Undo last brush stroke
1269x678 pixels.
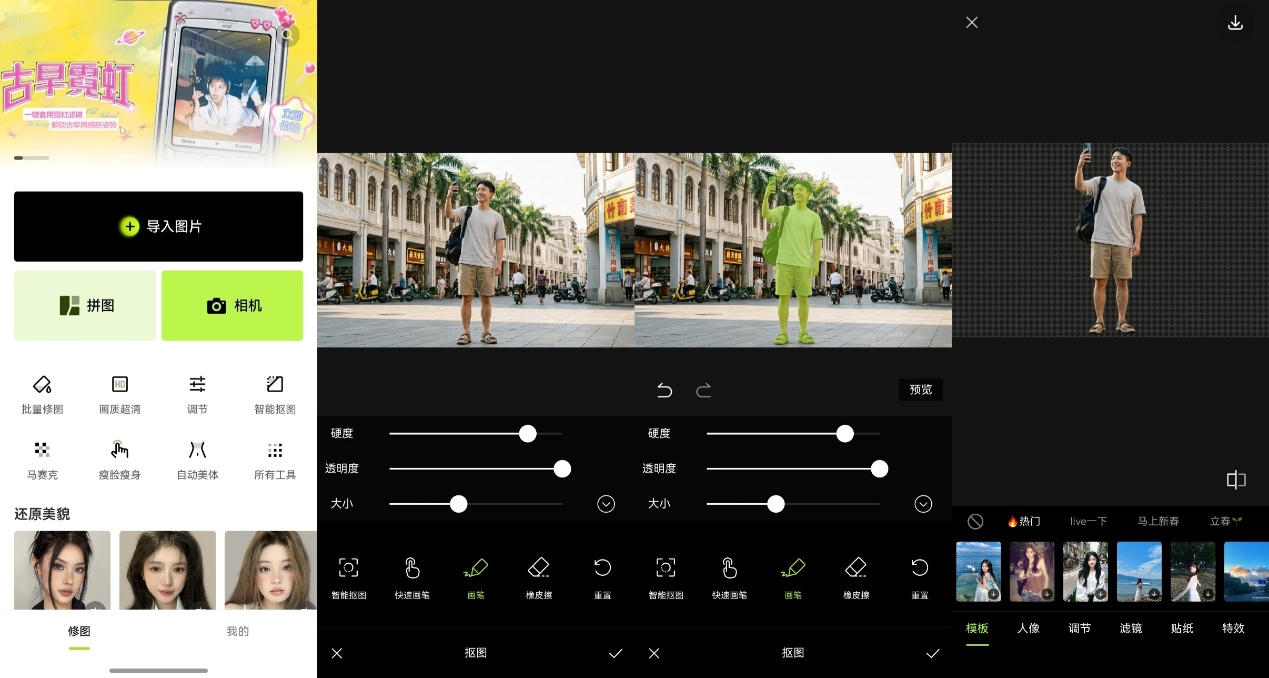tap(665, 390)
